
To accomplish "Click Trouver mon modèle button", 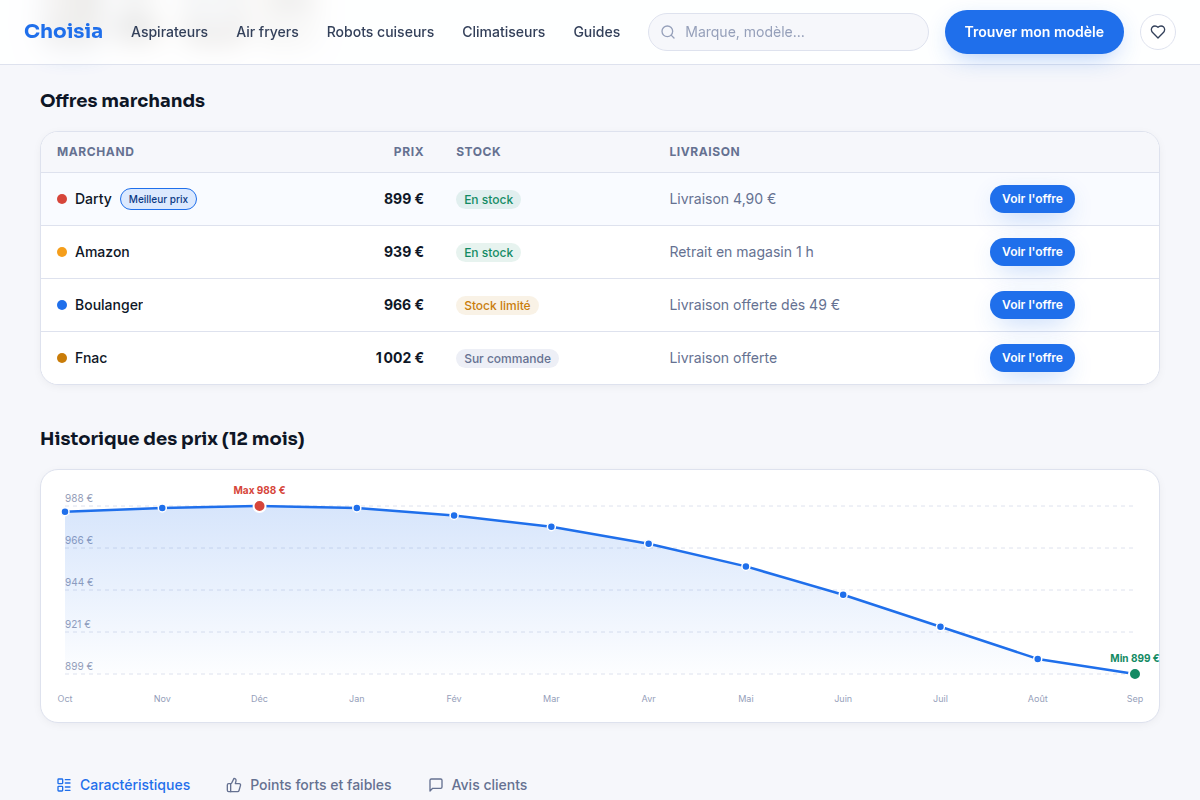I will [1034, 32].
